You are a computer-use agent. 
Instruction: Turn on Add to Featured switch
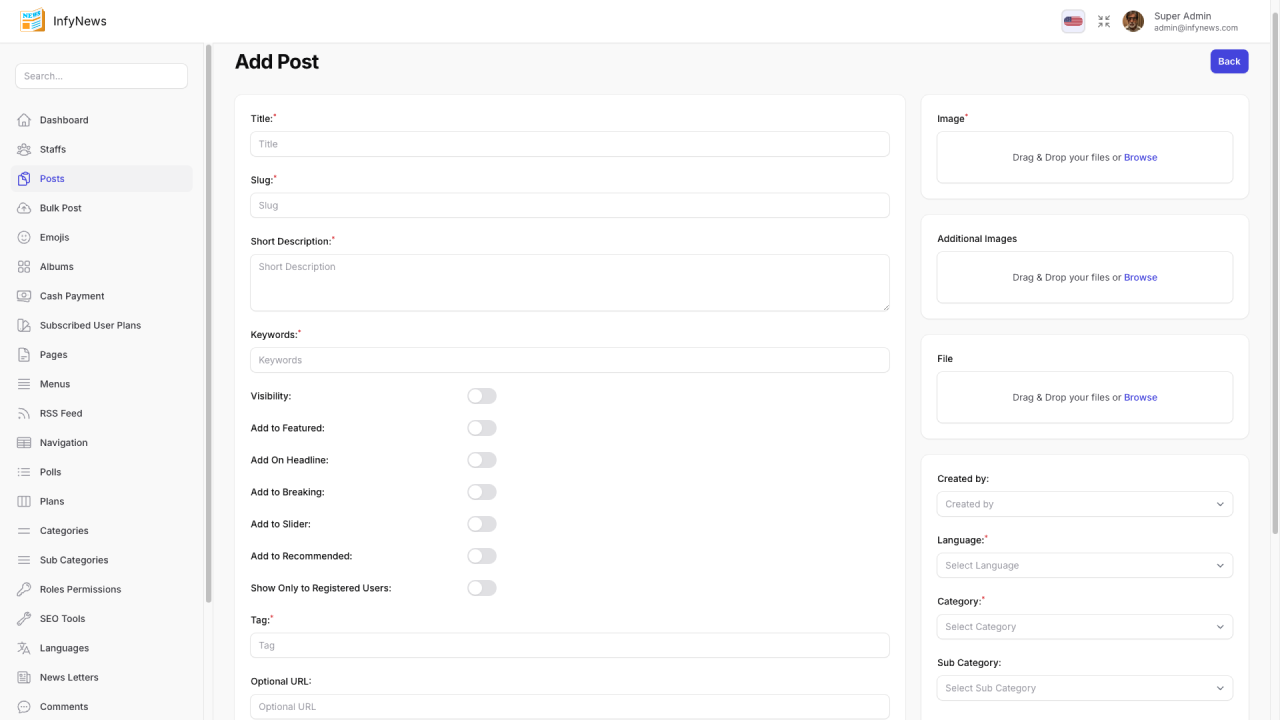(x=481, y=428)
